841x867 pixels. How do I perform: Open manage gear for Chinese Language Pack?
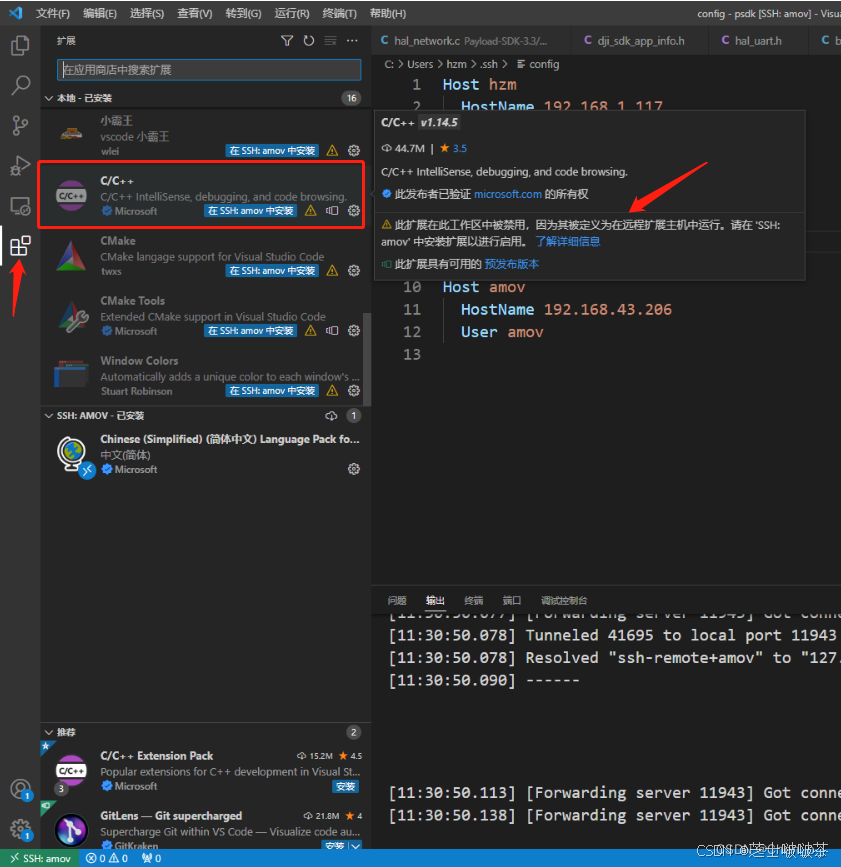click(x=354, y=469)
